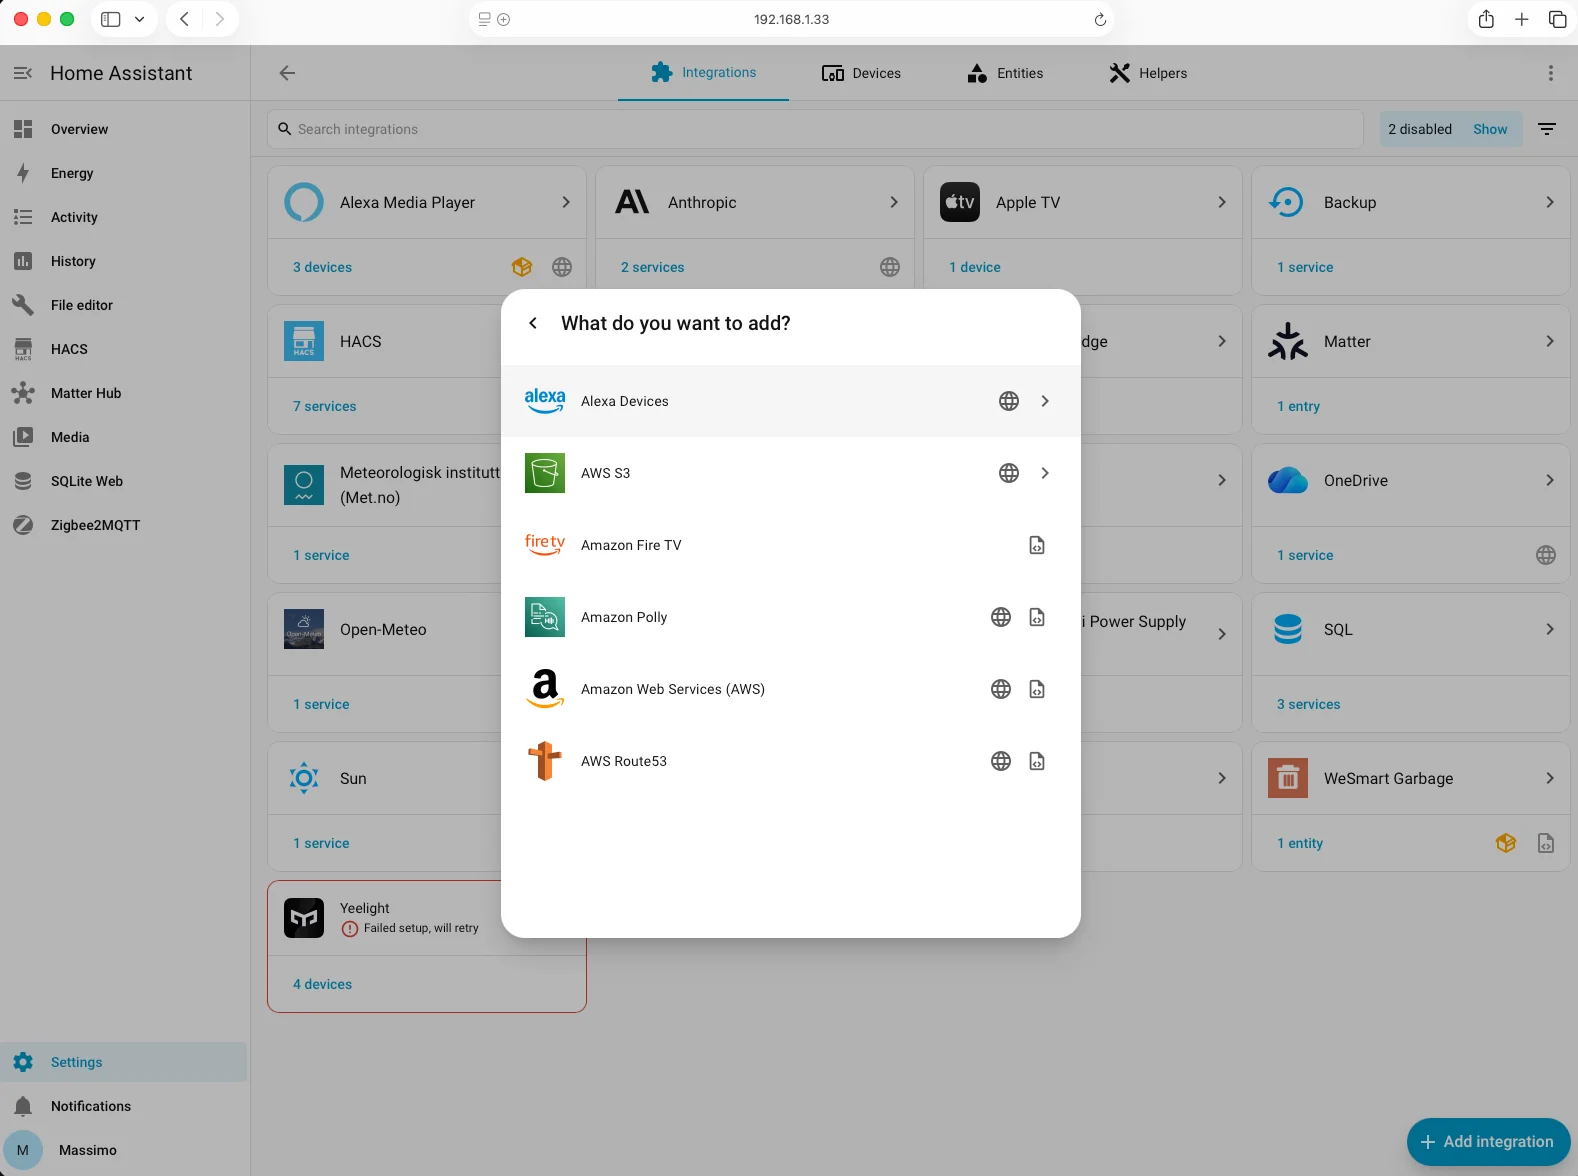This screenshot has height=1176, width=1578.
Task: Open 2 services link under Anthropic
Action: [x=652, y=267]
